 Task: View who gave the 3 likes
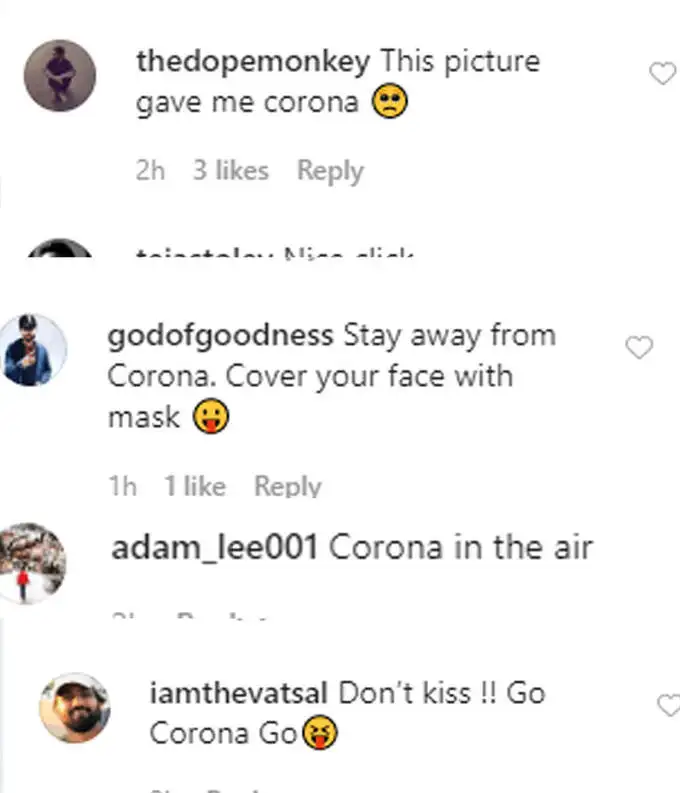231,170
